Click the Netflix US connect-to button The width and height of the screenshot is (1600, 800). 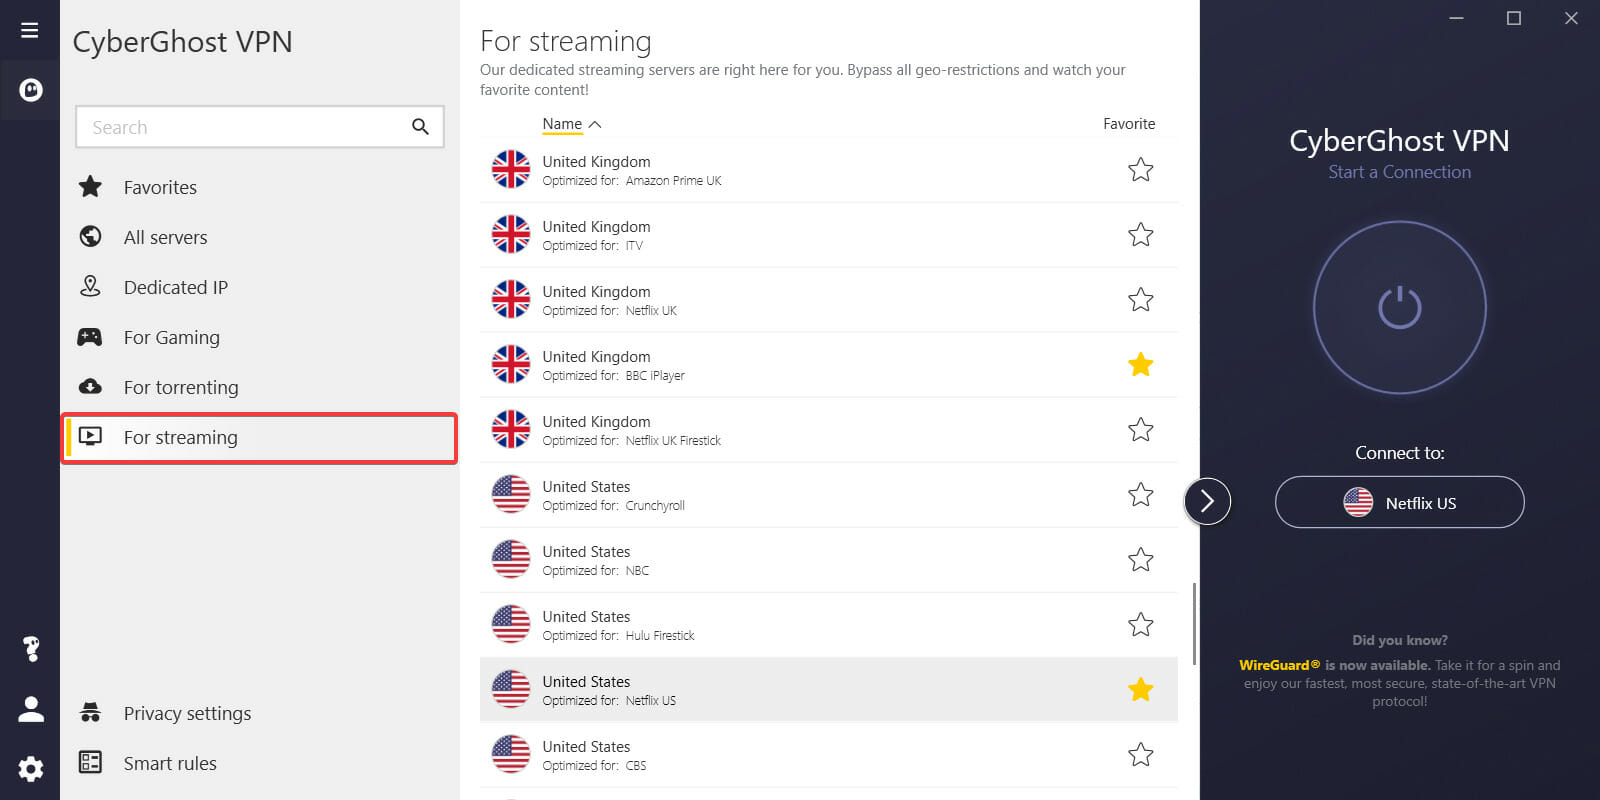point(1399,502)
